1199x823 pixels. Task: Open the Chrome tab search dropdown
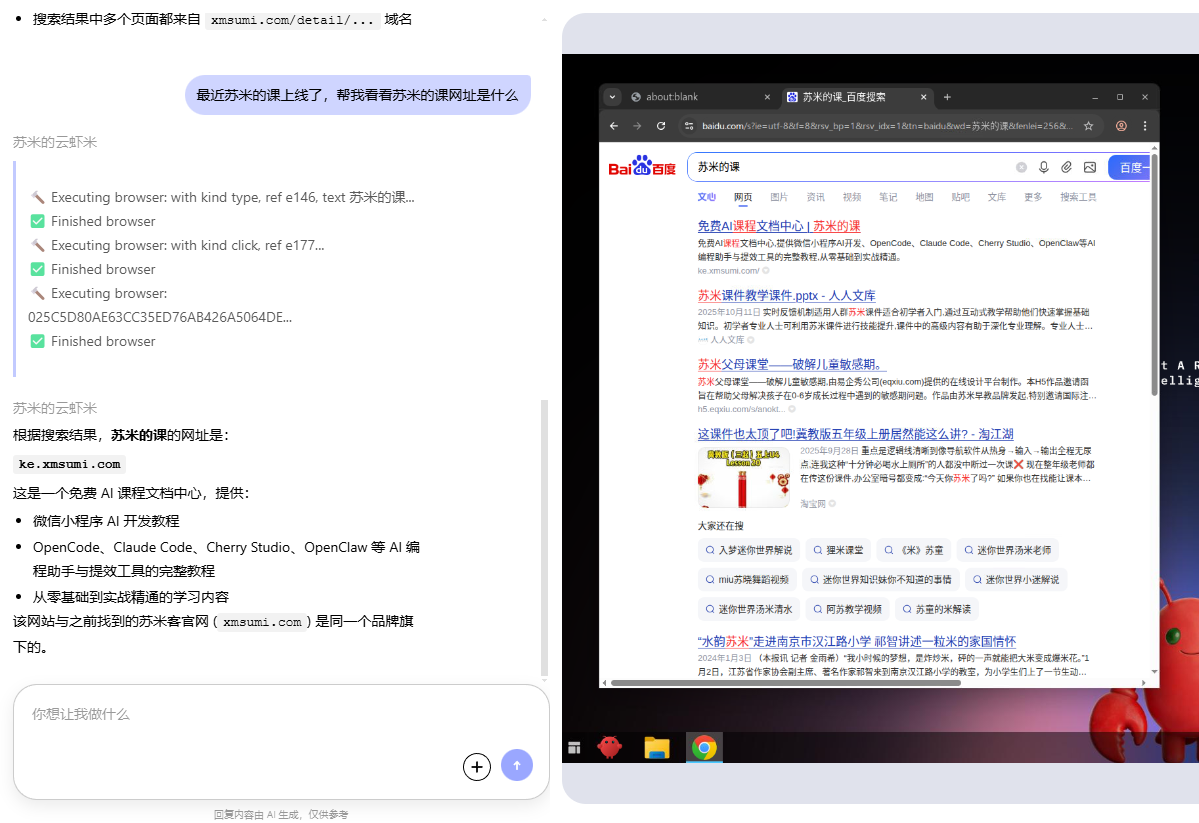click(x=612, y=97)
